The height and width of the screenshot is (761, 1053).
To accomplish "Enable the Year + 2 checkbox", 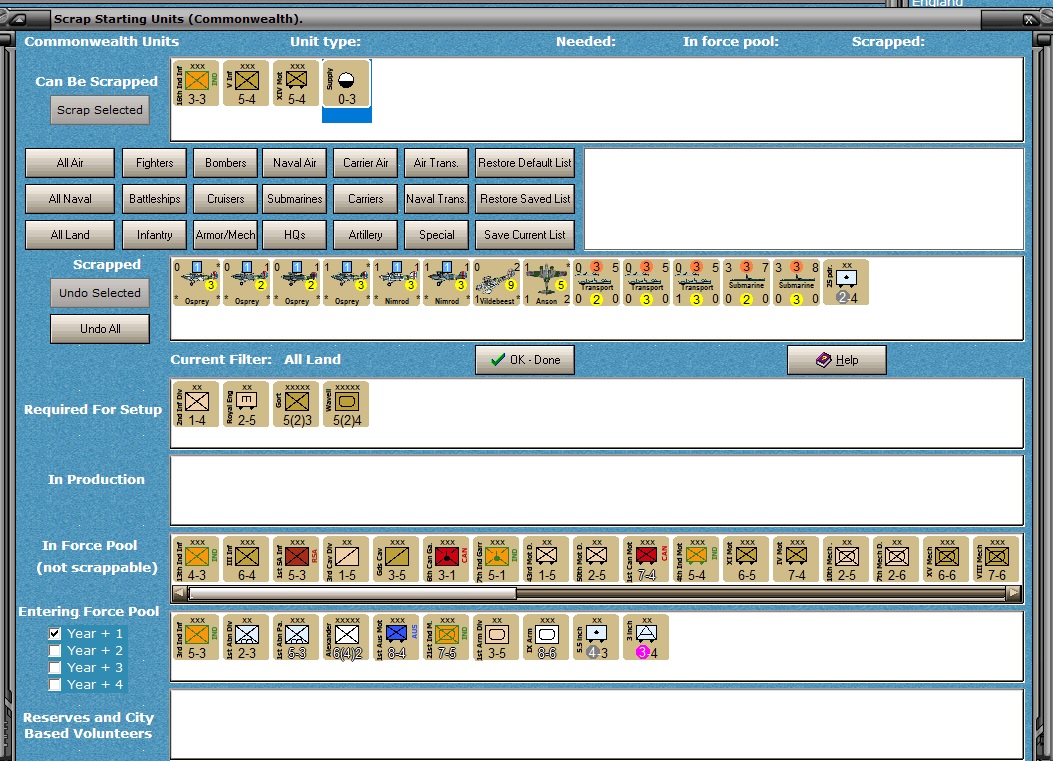I will tap(55, 651).
